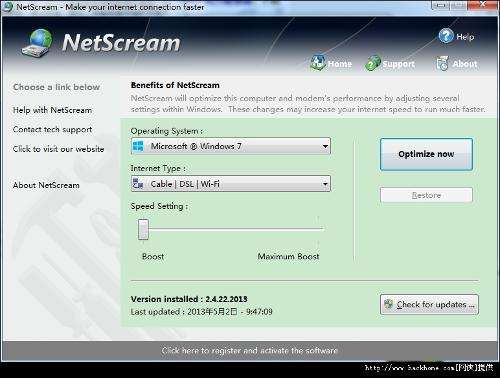Open About NetScream sidebar link
This screenshot has width=502, height=378.
pyautogui.click(x=46, y=185)
